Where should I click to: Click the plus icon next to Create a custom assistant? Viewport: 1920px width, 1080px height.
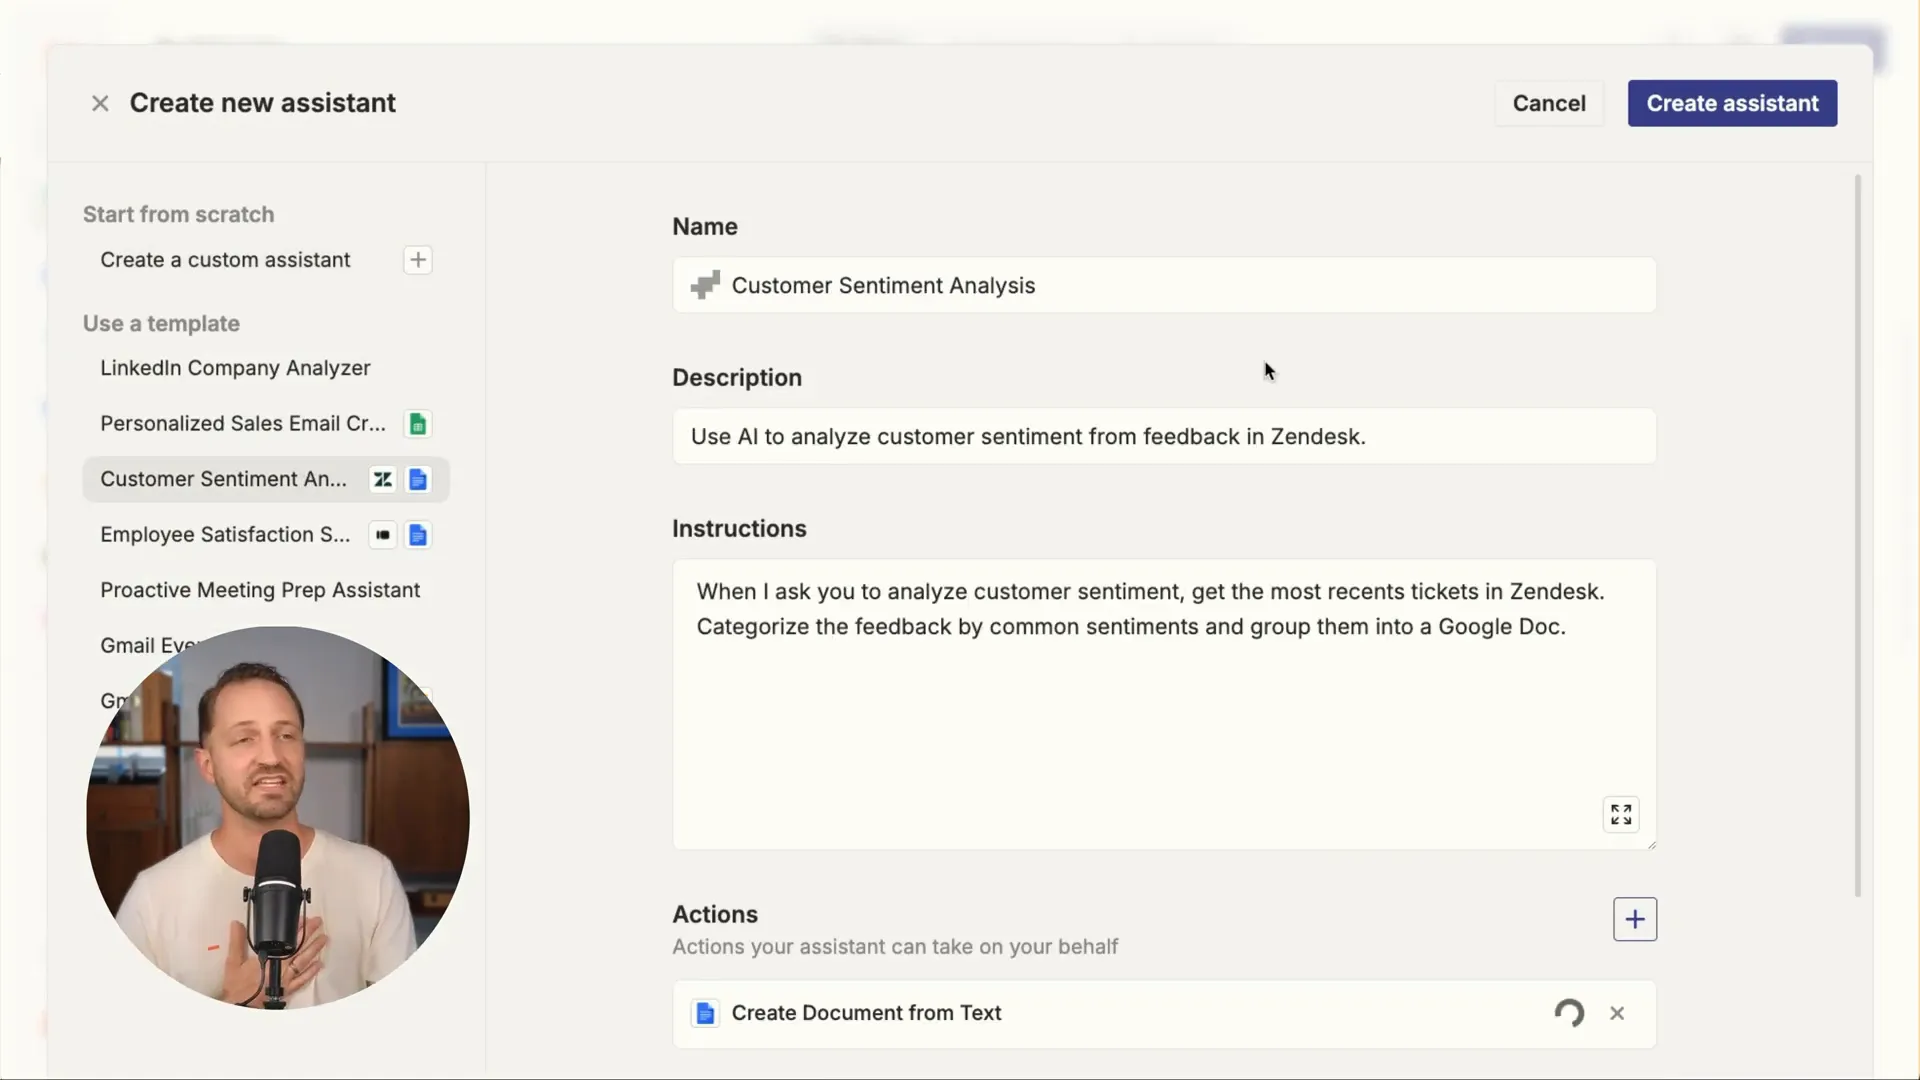418,260
